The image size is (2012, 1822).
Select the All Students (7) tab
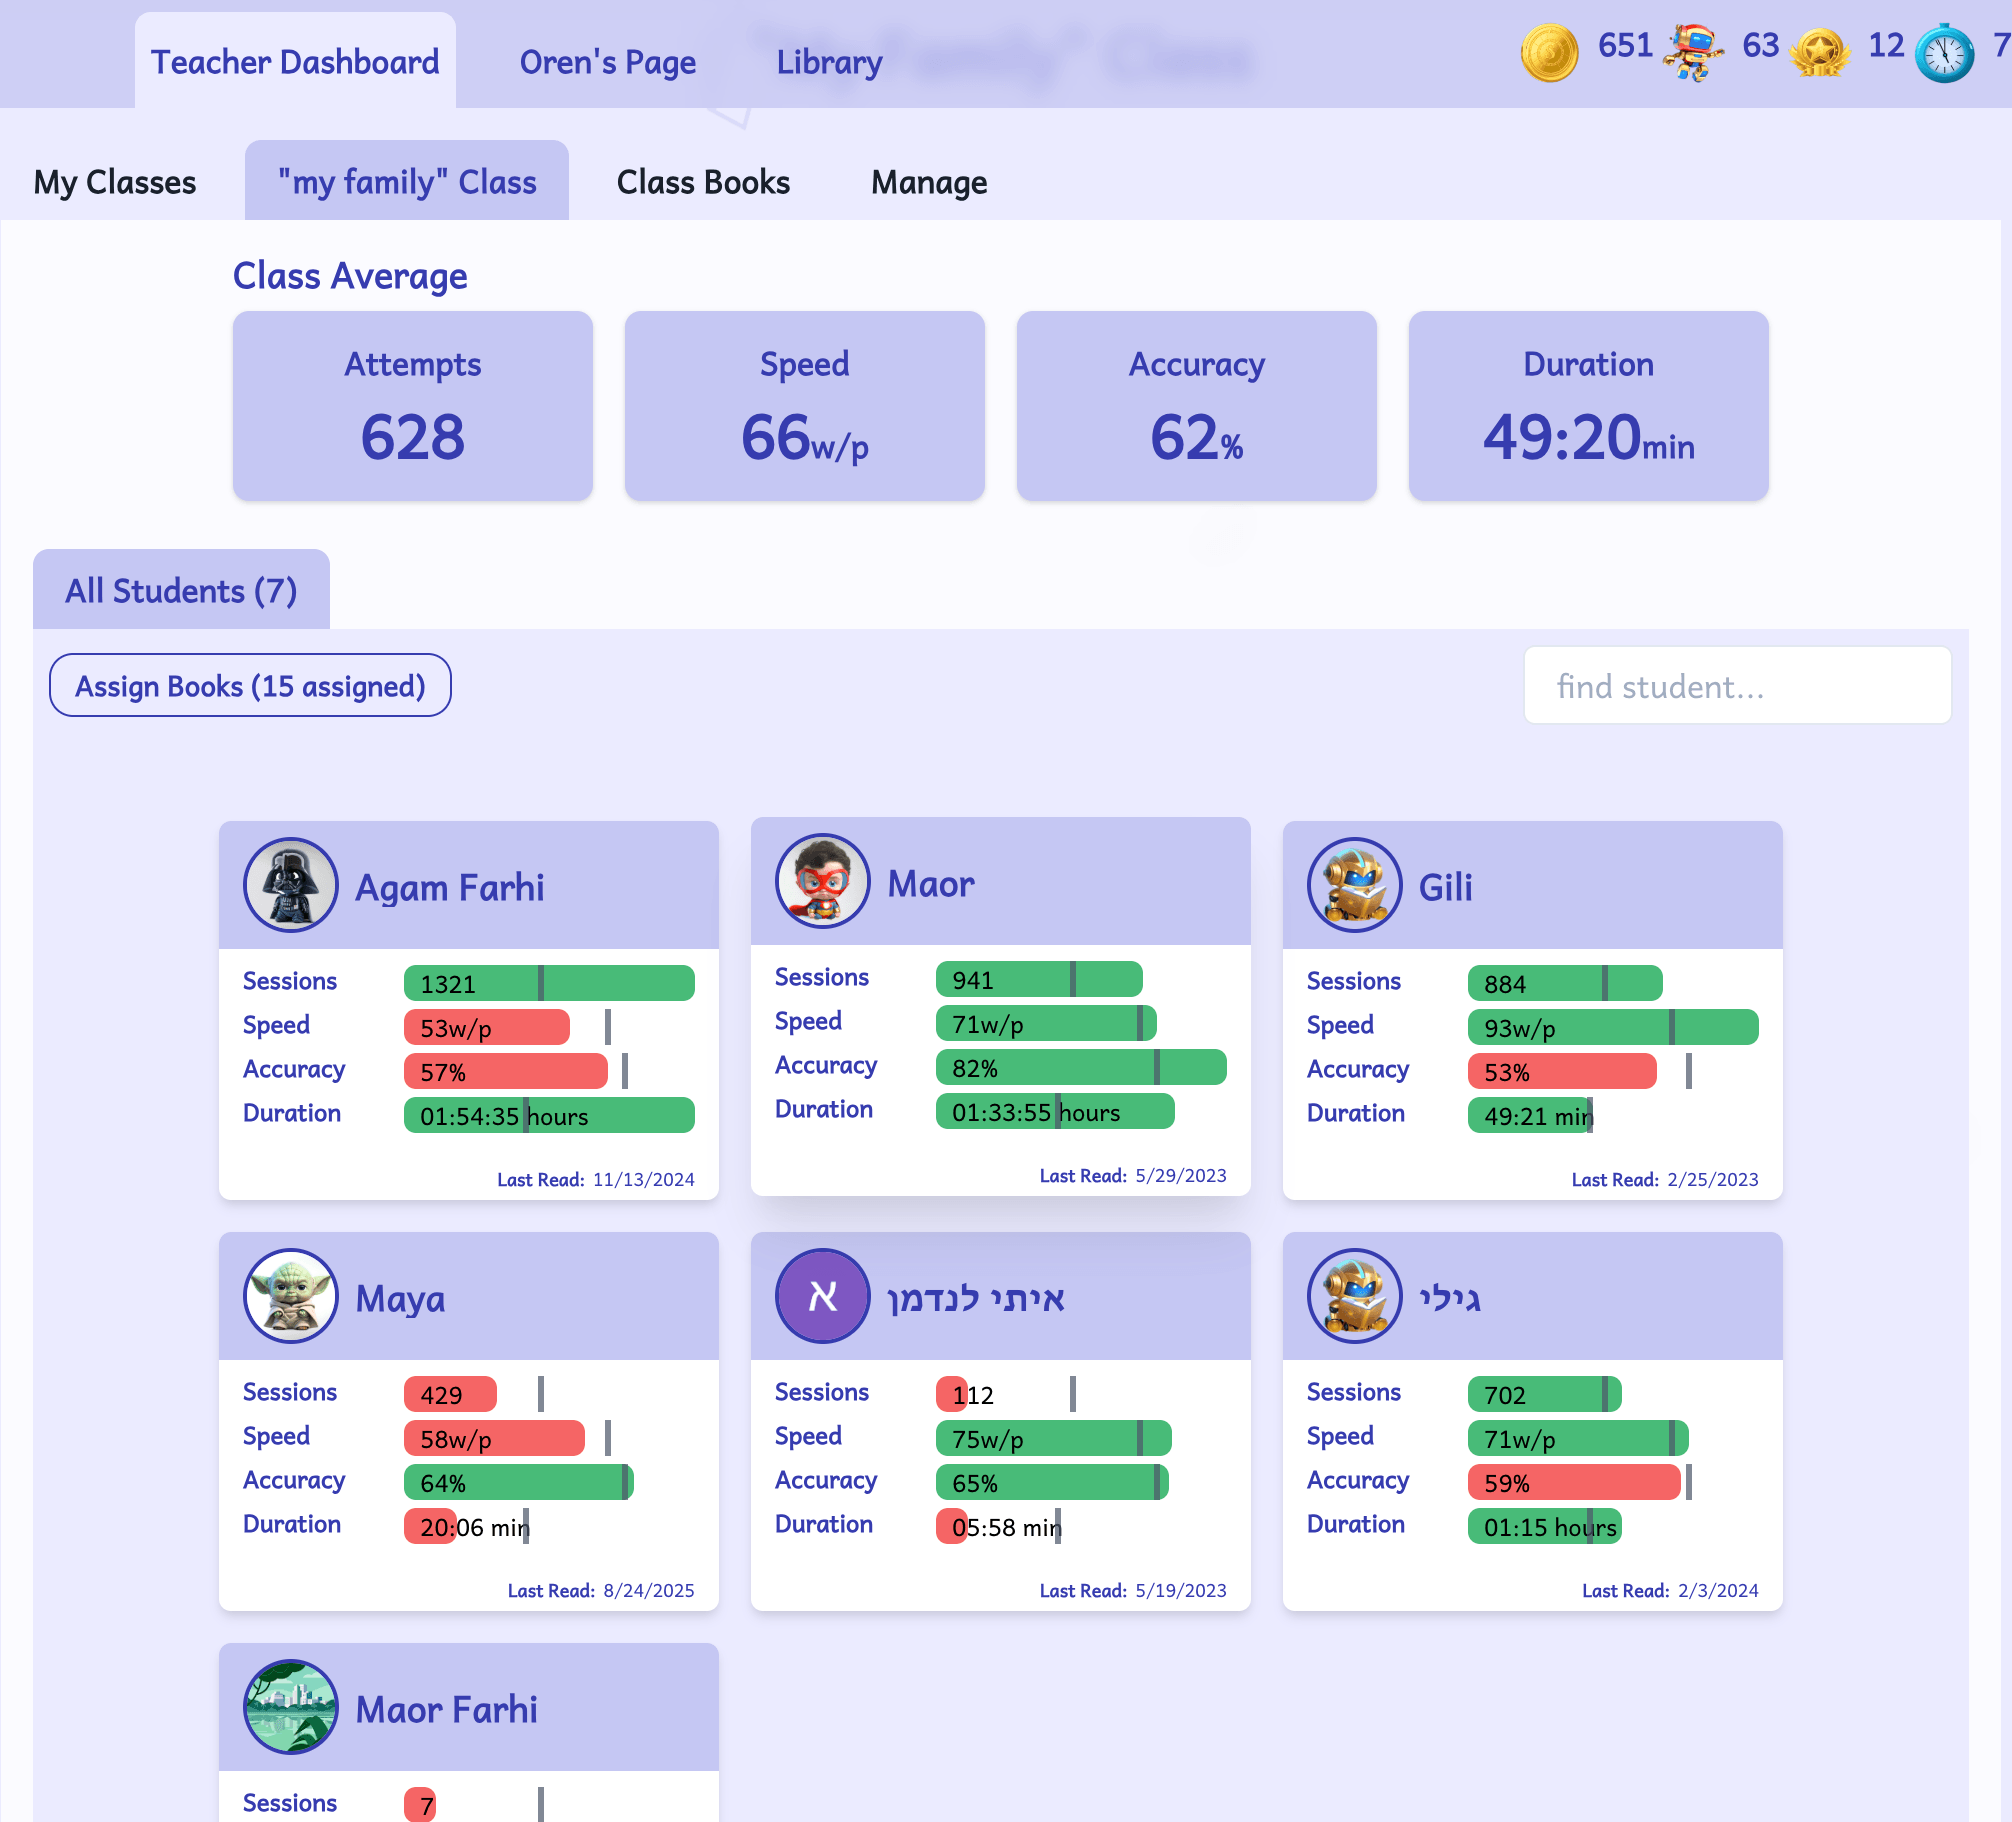click(x=181, y=590)
